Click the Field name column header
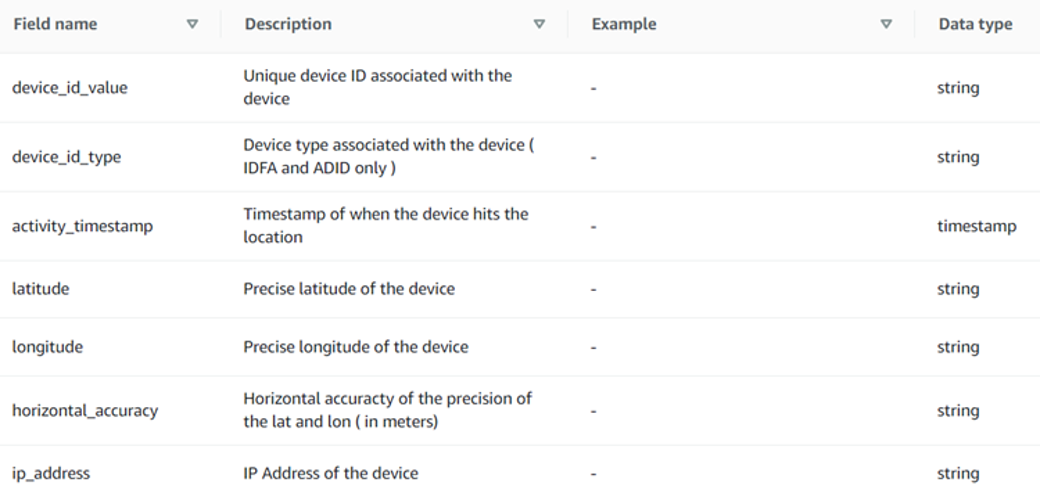Image resolution: width=1040 pixels, height=500 pixels. coord(55,25)
